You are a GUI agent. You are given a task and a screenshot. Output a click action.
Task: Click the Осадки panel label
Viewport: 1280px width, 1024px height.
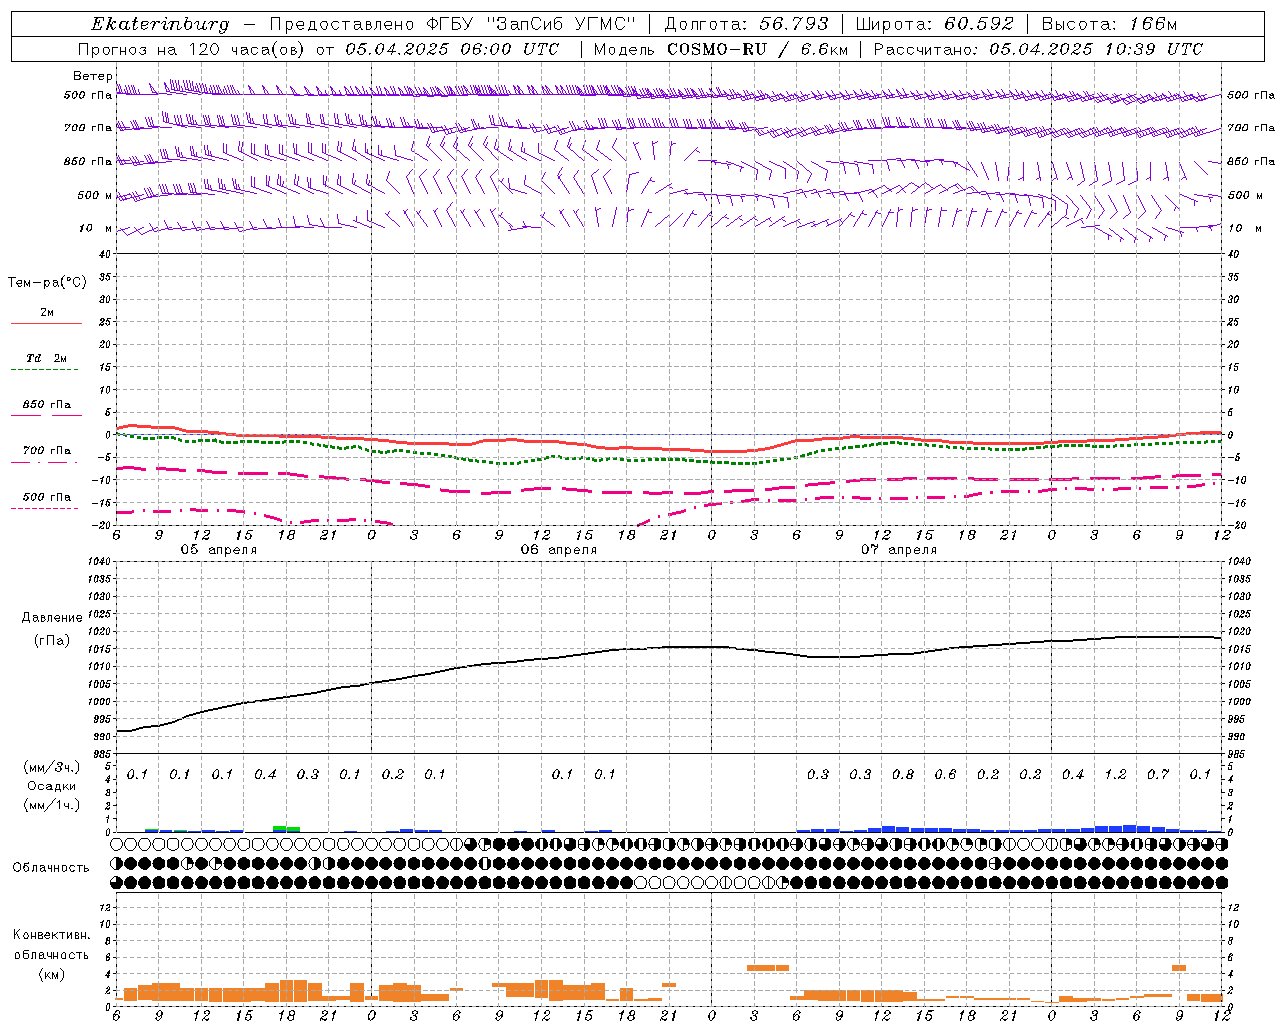coord(52,786)
